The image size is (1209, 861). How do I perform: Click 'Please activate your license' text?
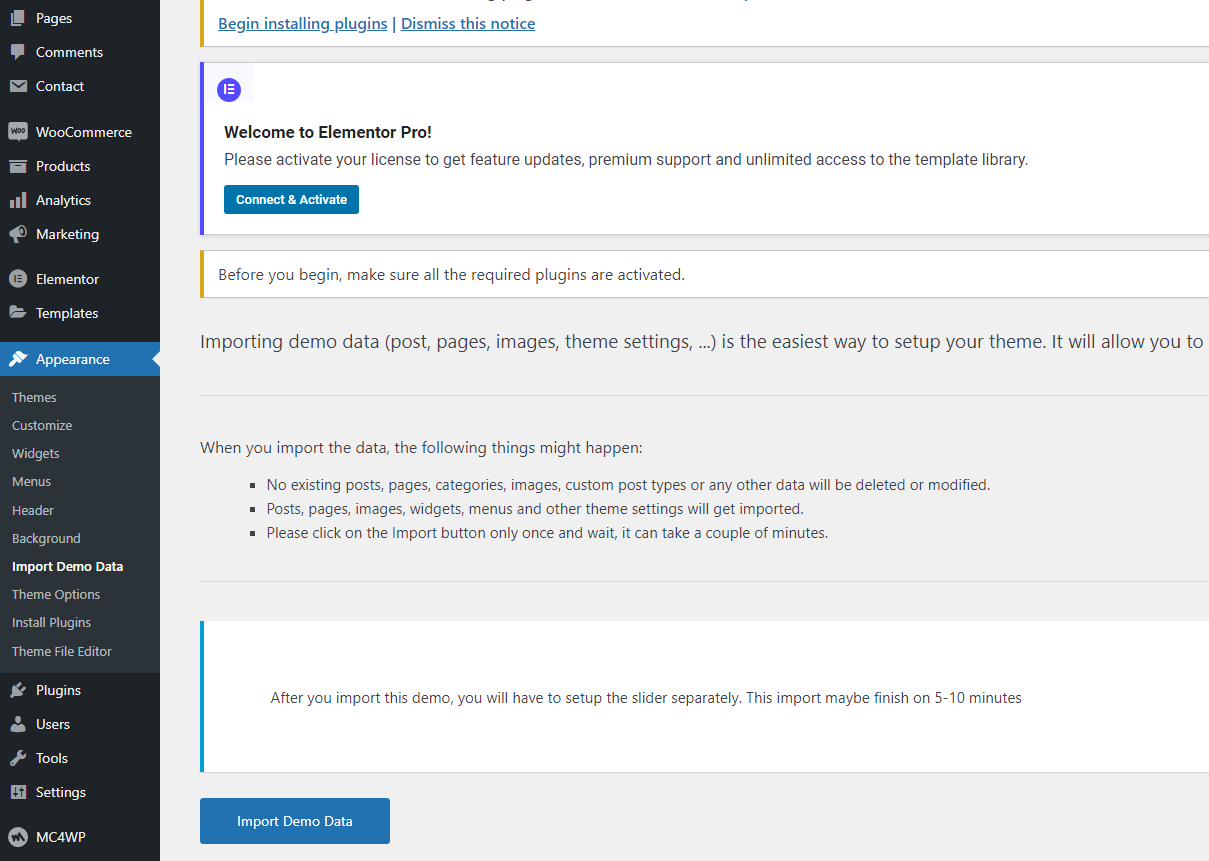(x=626, y=159)
